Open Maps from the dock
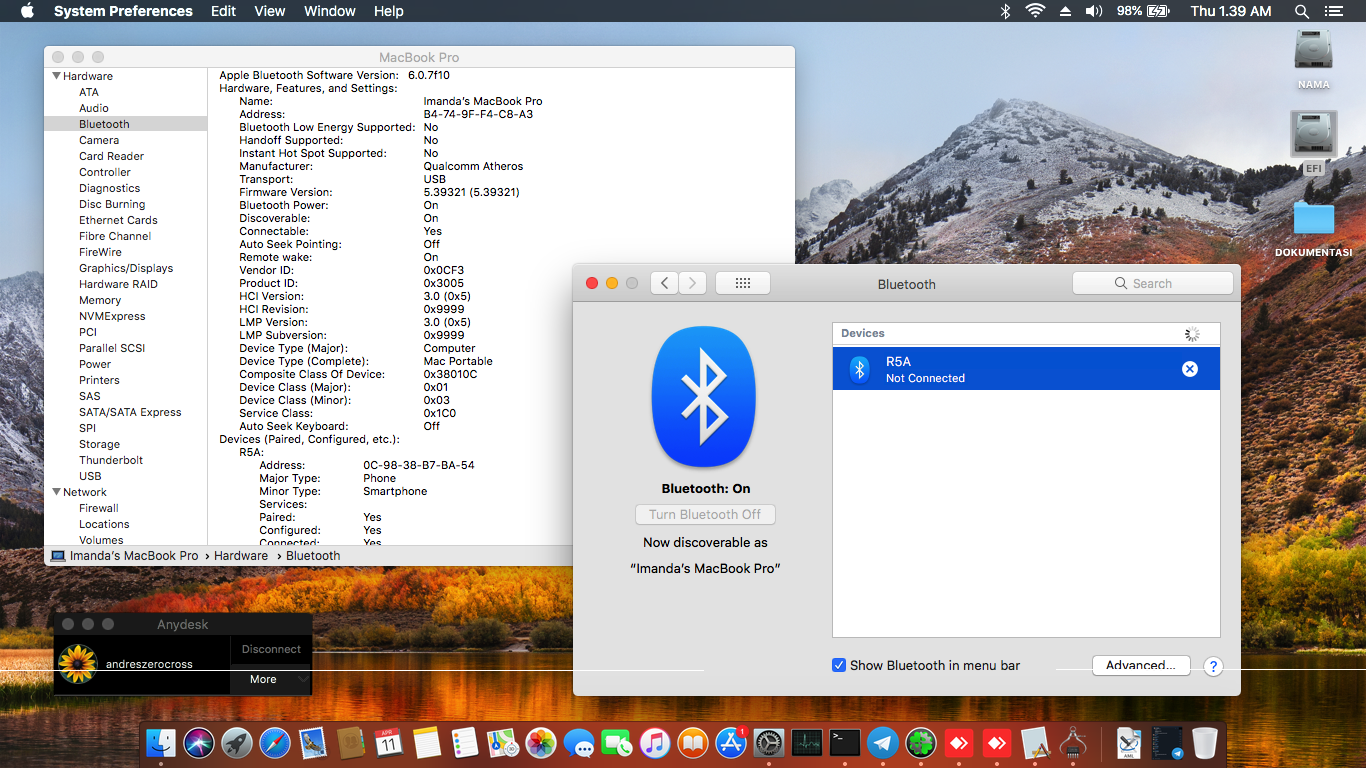 [x=503, y=742]
